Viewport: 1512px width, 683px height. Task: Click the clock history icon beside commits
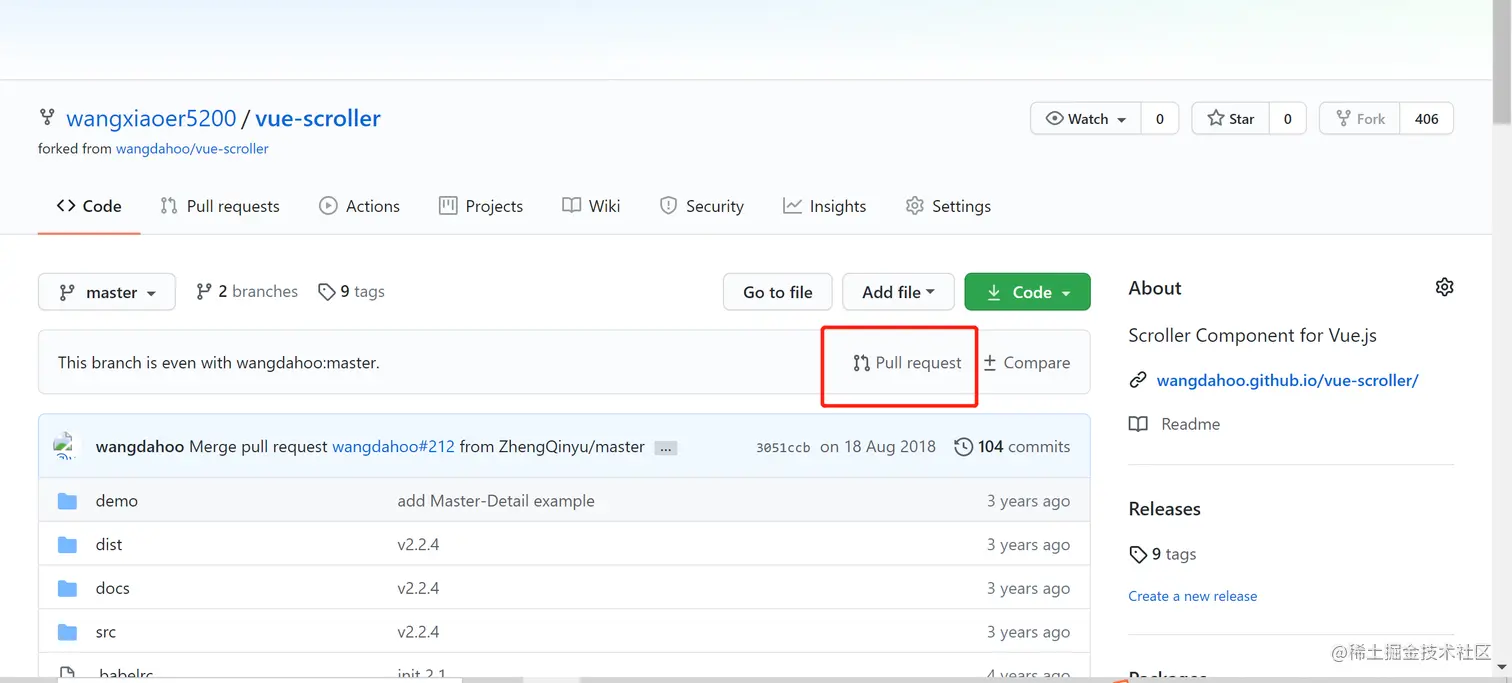tap(963, 447)
